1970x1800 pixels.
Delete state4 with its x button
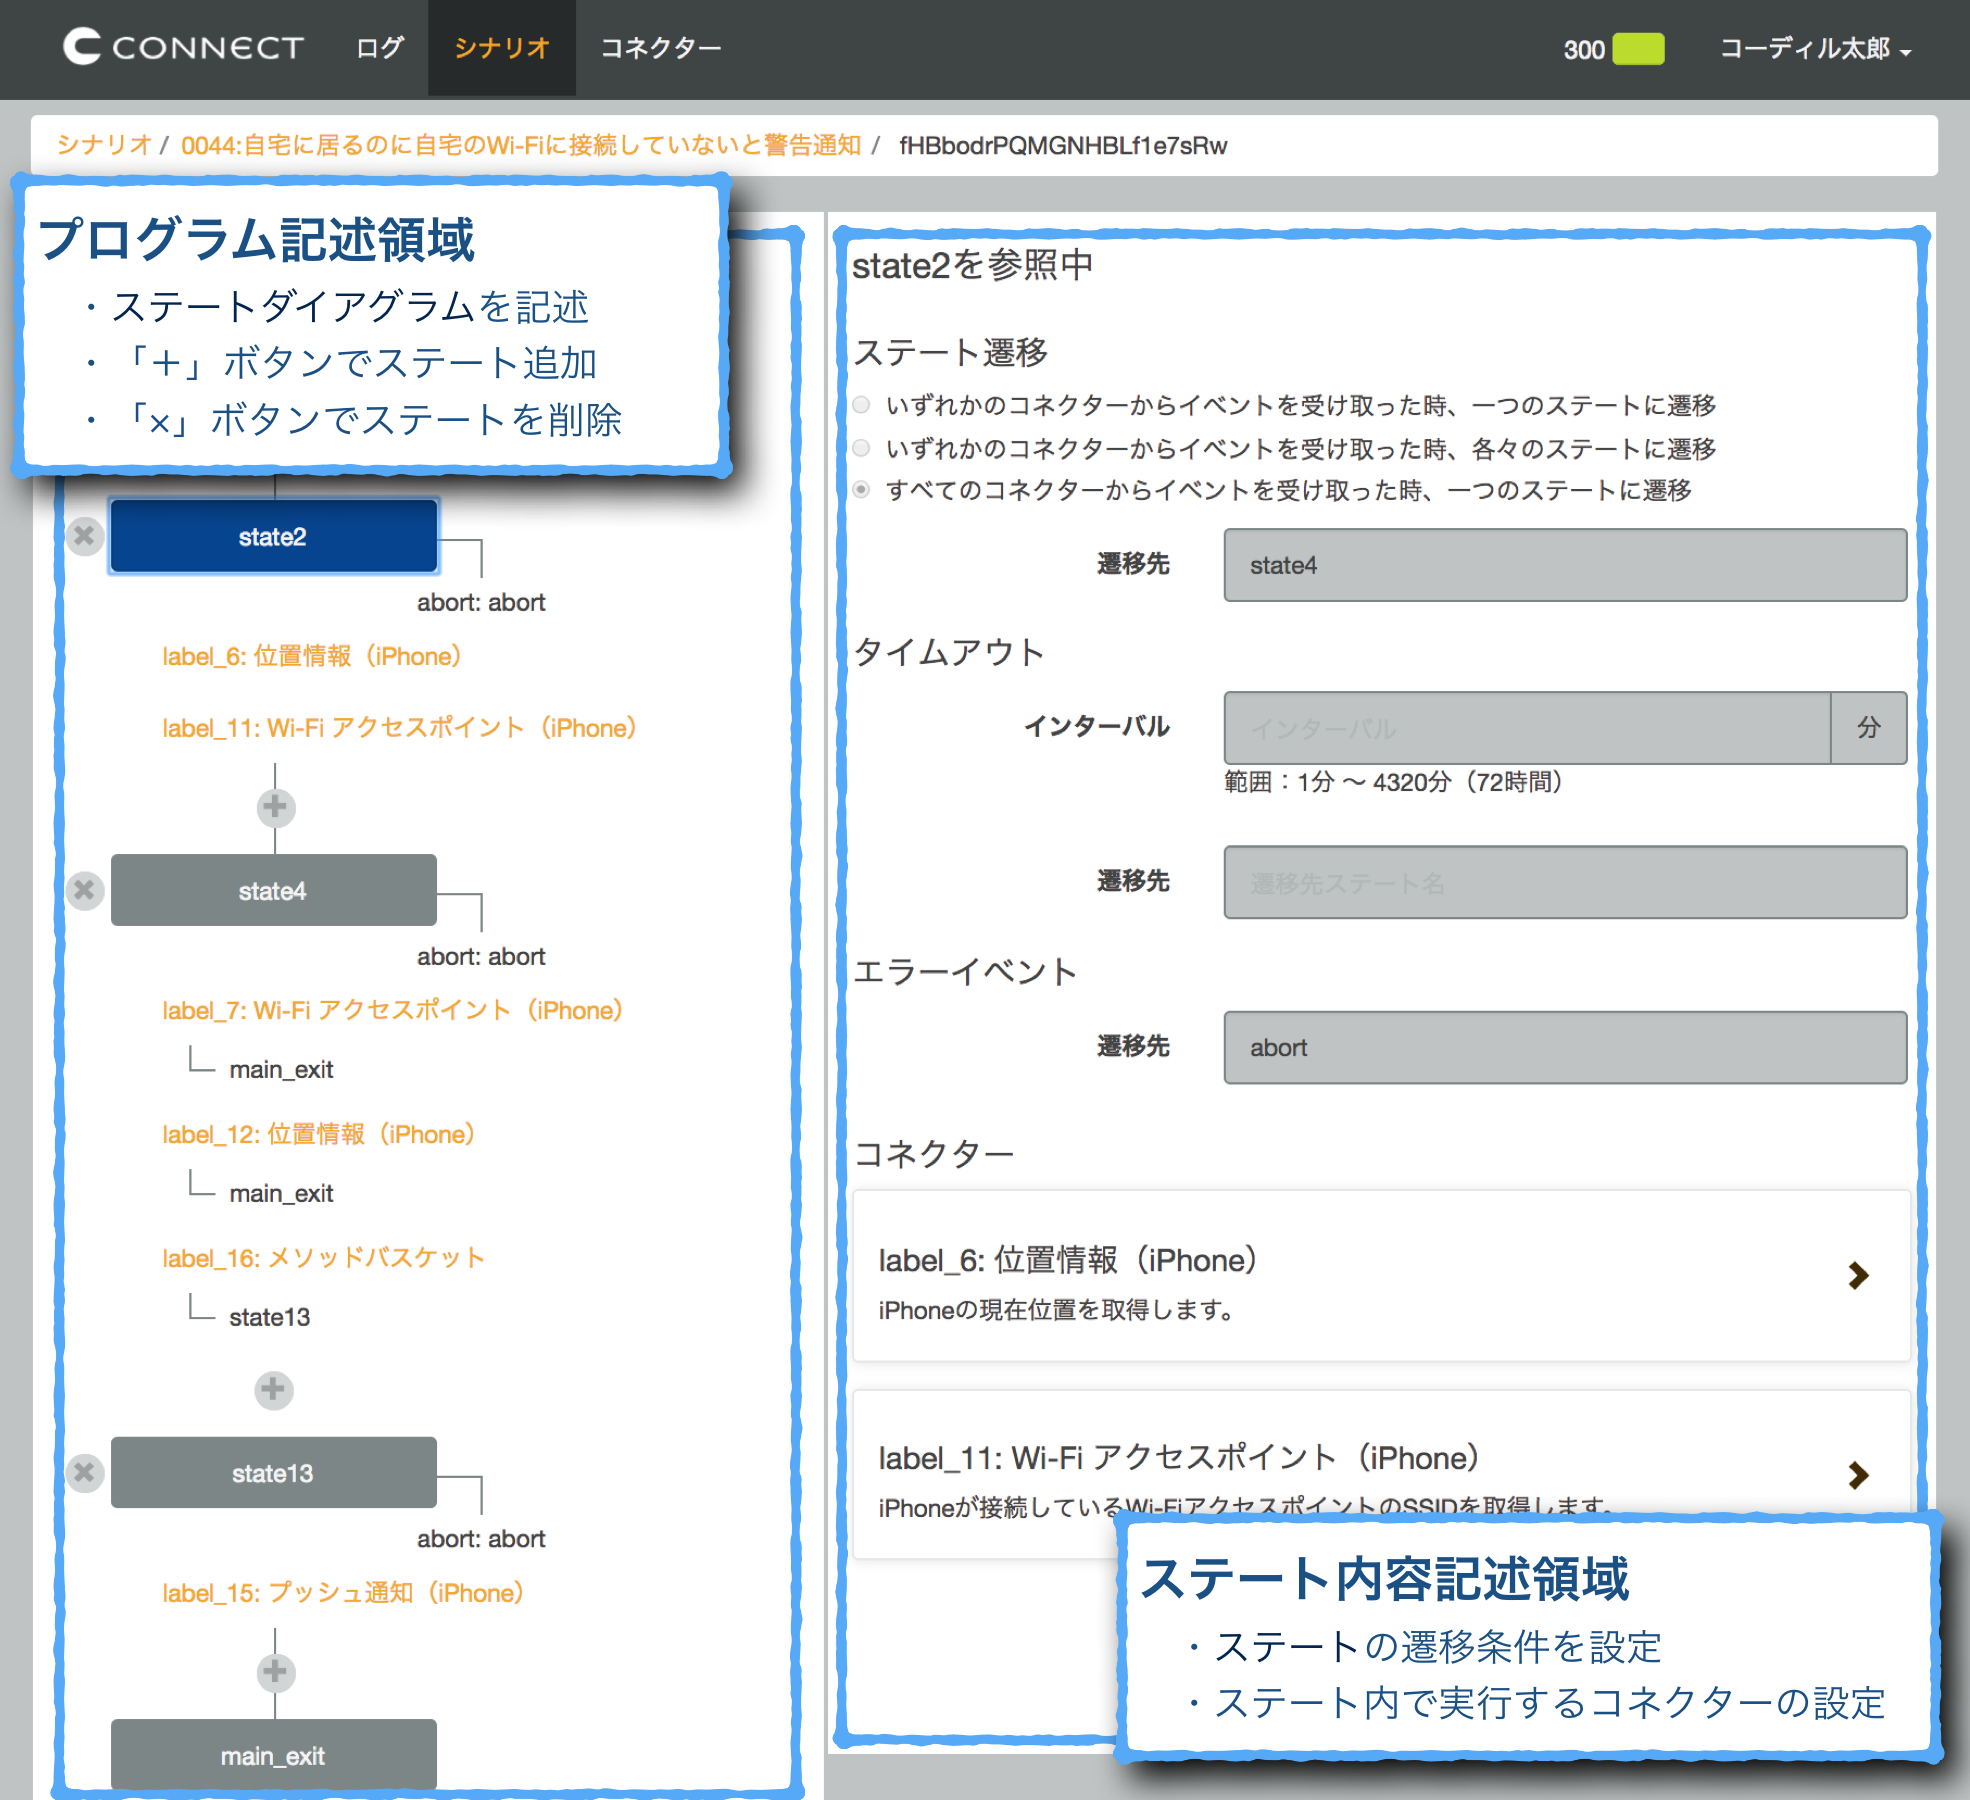85,890
